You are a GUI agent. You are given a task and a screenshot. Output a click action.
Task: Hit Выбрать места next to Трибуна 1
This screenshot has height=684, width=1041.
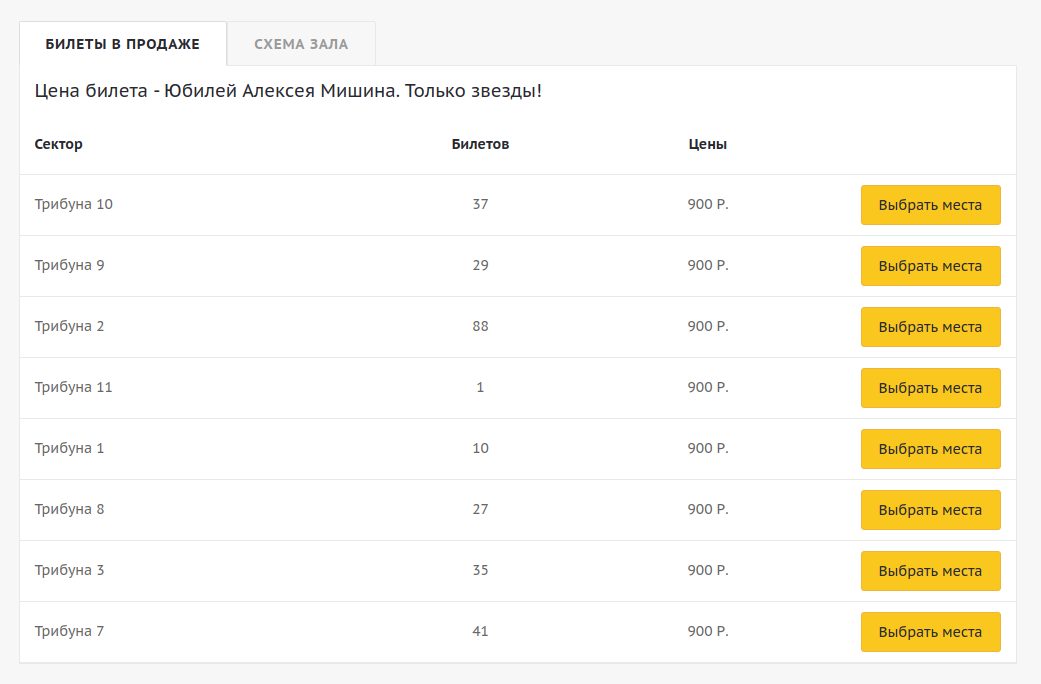(930, 449)
